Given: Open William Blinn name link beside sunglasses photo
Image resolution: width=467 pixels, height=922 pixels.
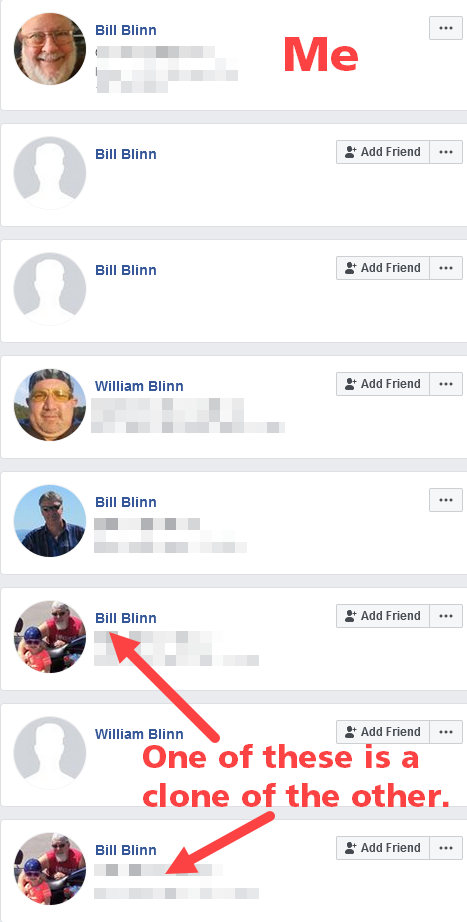Looking at the screenshot, I should point(139,386).
